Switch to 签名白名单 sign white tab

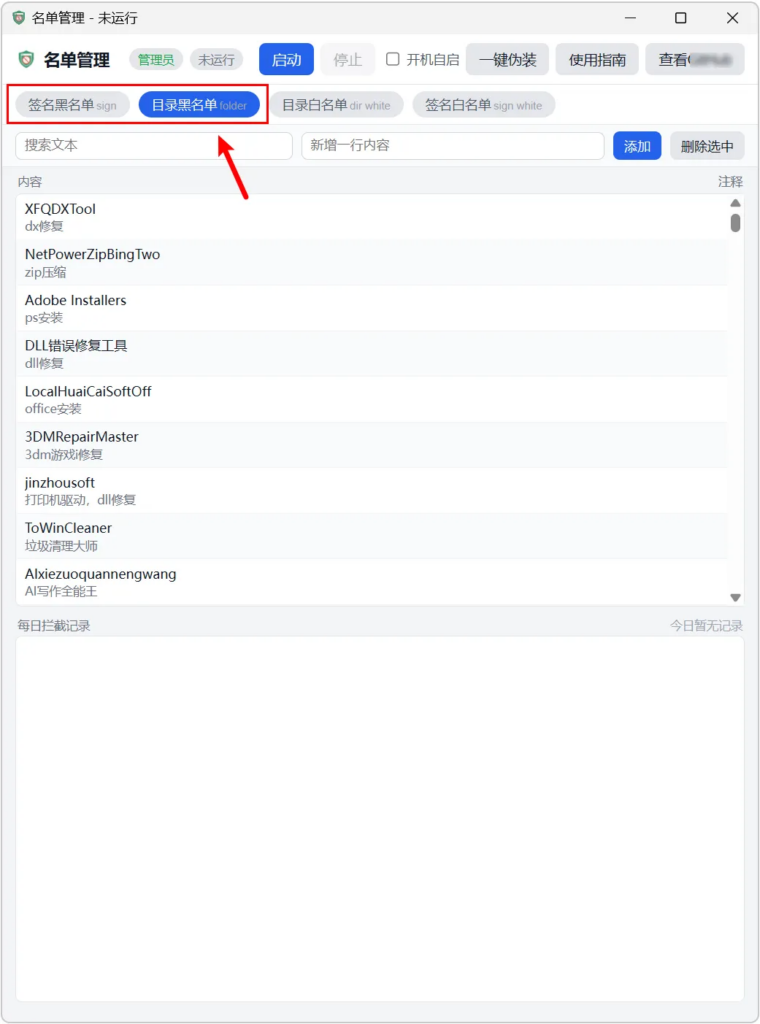pos(483,105)
